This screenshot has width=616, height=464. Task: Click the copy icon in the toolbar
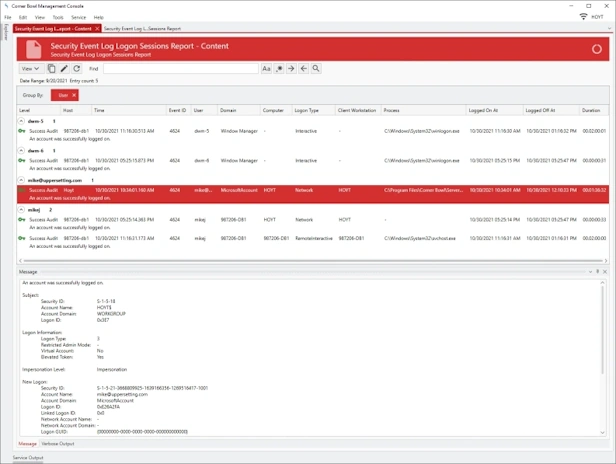click(52, 69)
